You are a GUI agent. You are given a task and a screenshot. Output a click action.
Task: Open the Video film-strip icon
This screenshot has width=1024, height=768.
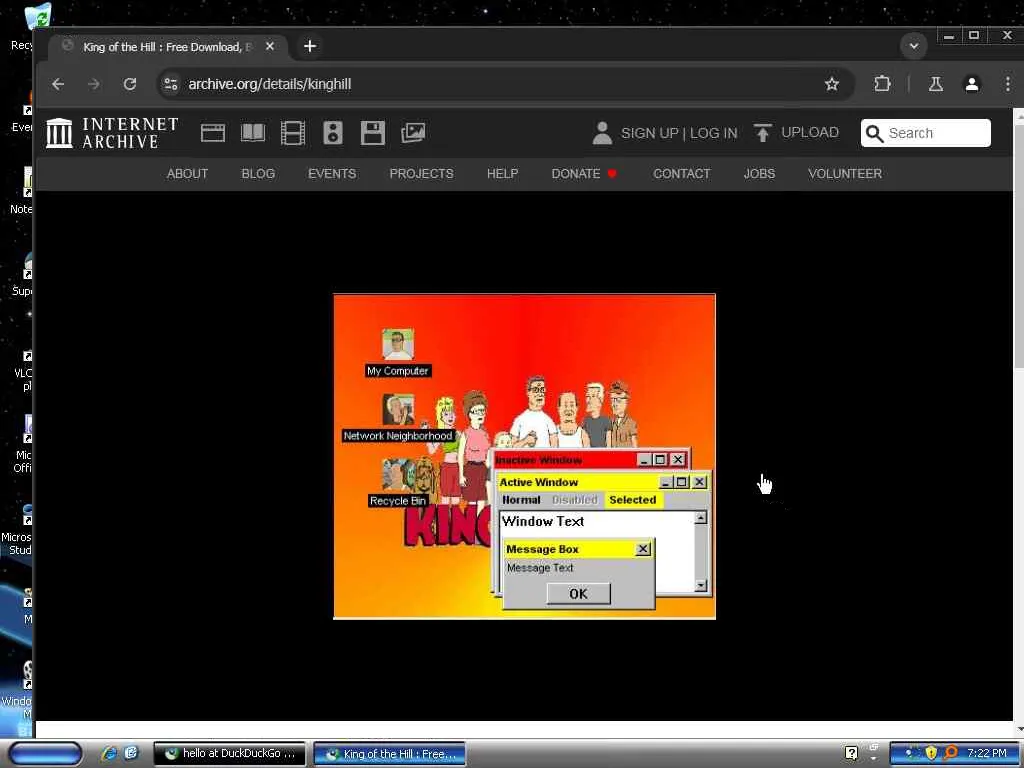(293, 133)
